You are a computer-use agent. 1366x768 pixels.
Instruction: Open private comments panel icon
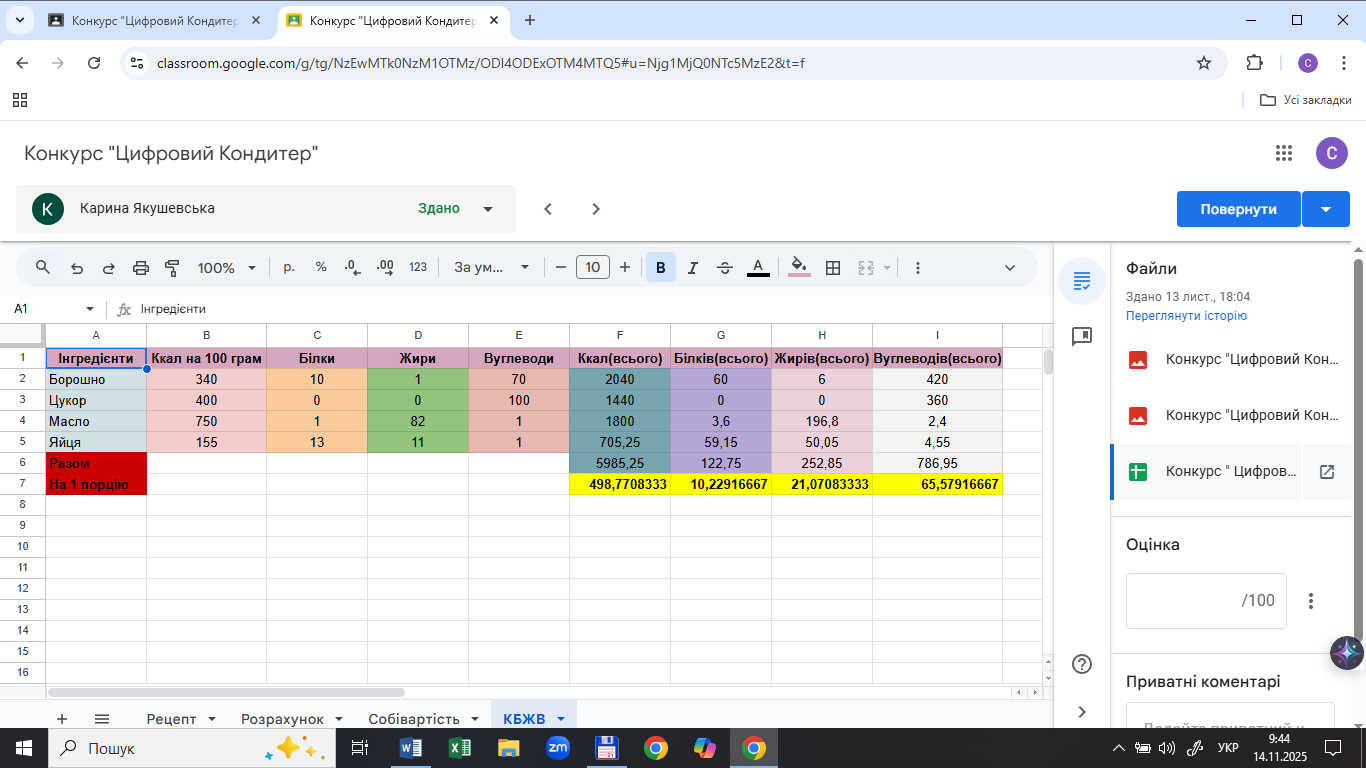coord(1081,336)
